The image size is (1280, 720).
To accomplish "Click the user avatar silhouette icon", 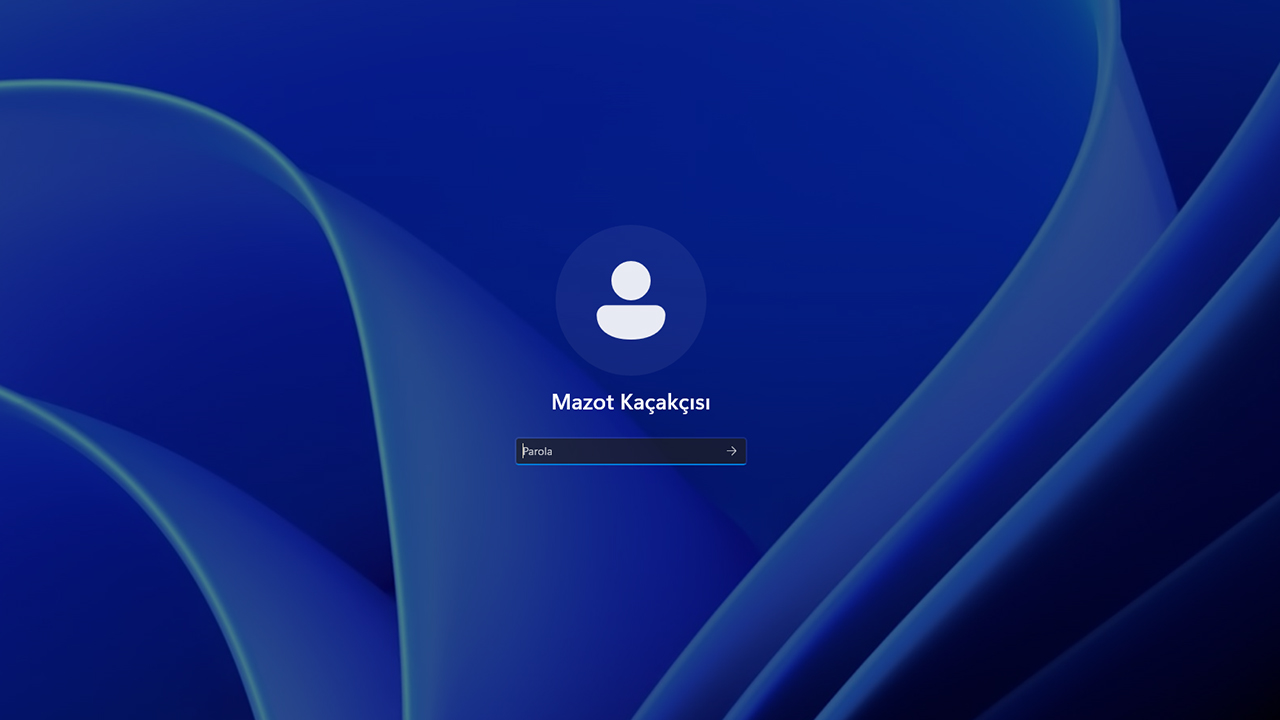I will pyautogui.click(x=631, y=301).
